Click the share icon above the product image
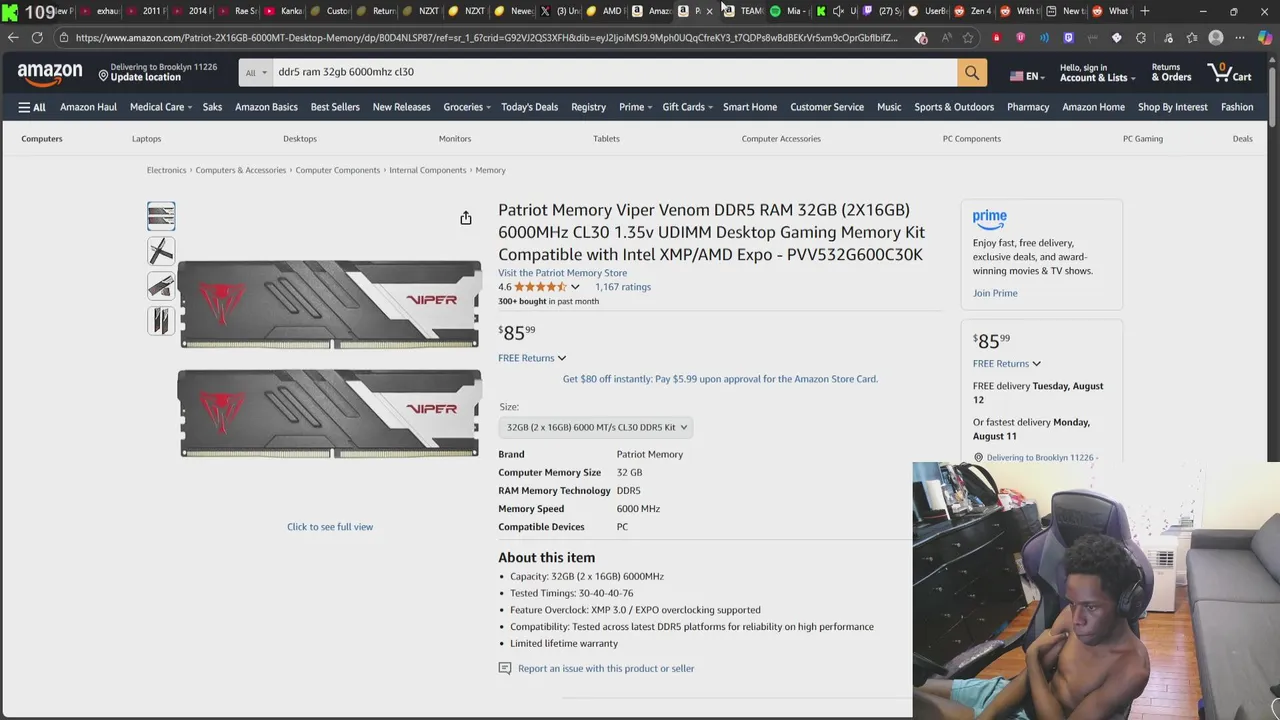Image resolution: width=1280 pixels, height=720 pixels. pyautogui.click(x=466, y=218)
